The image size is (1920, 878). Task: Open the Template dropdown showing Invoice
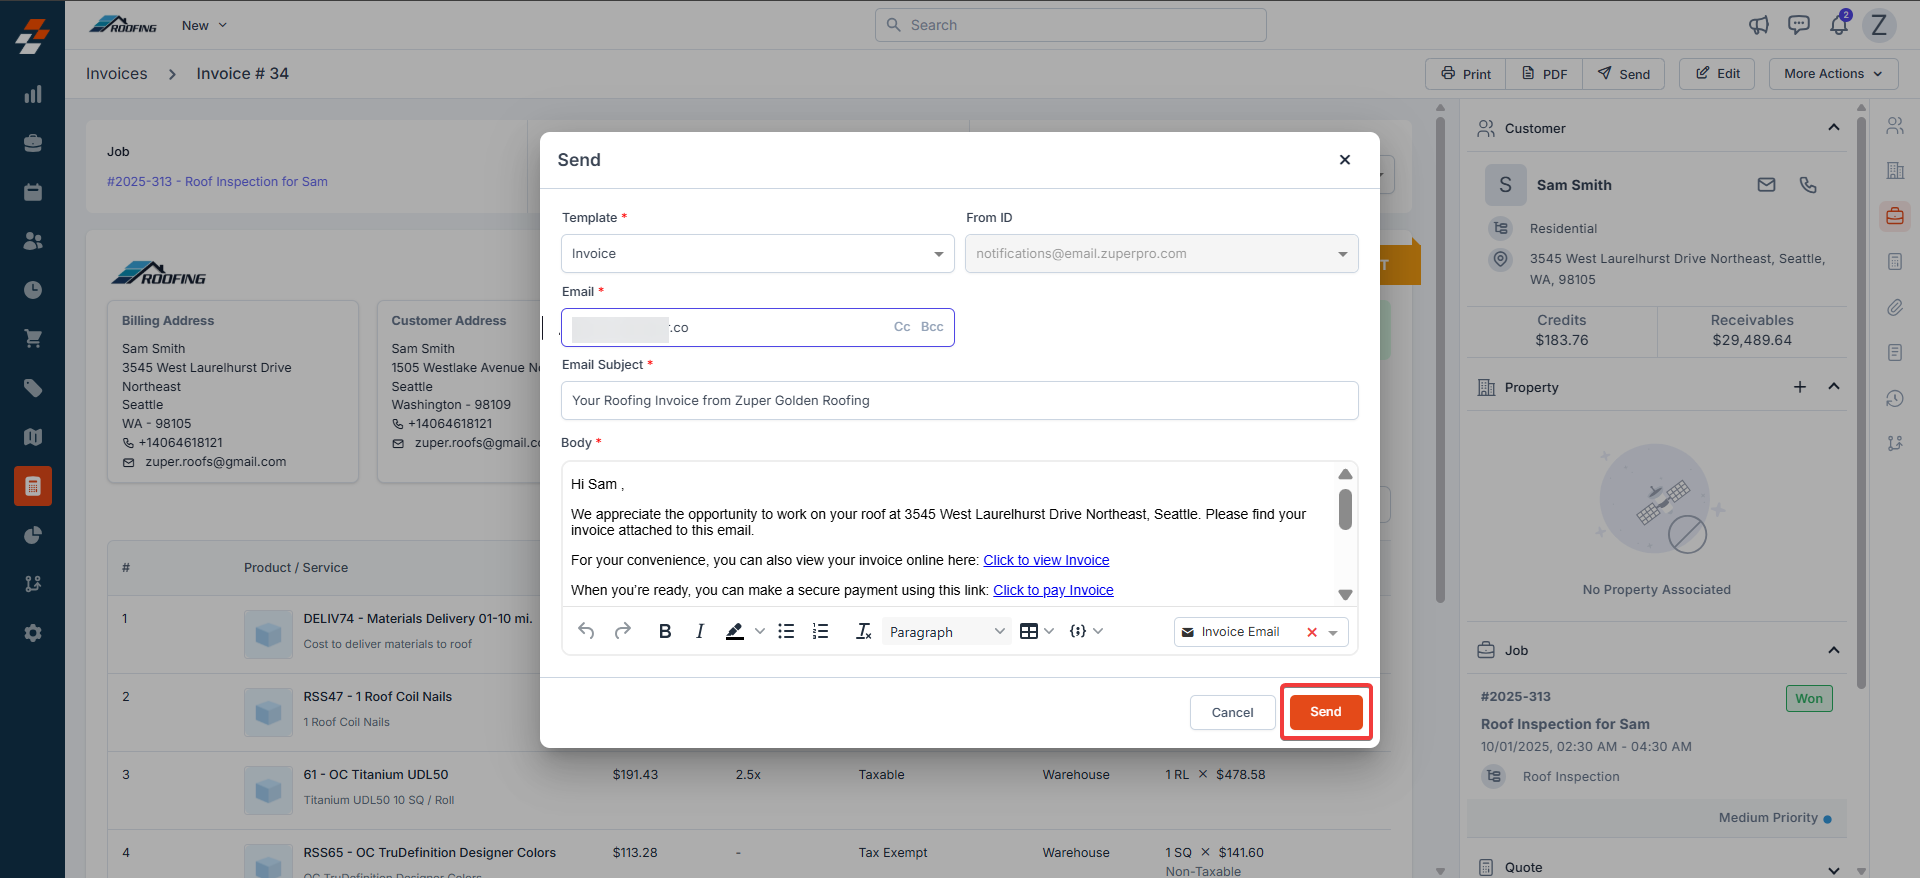point(758,254)
